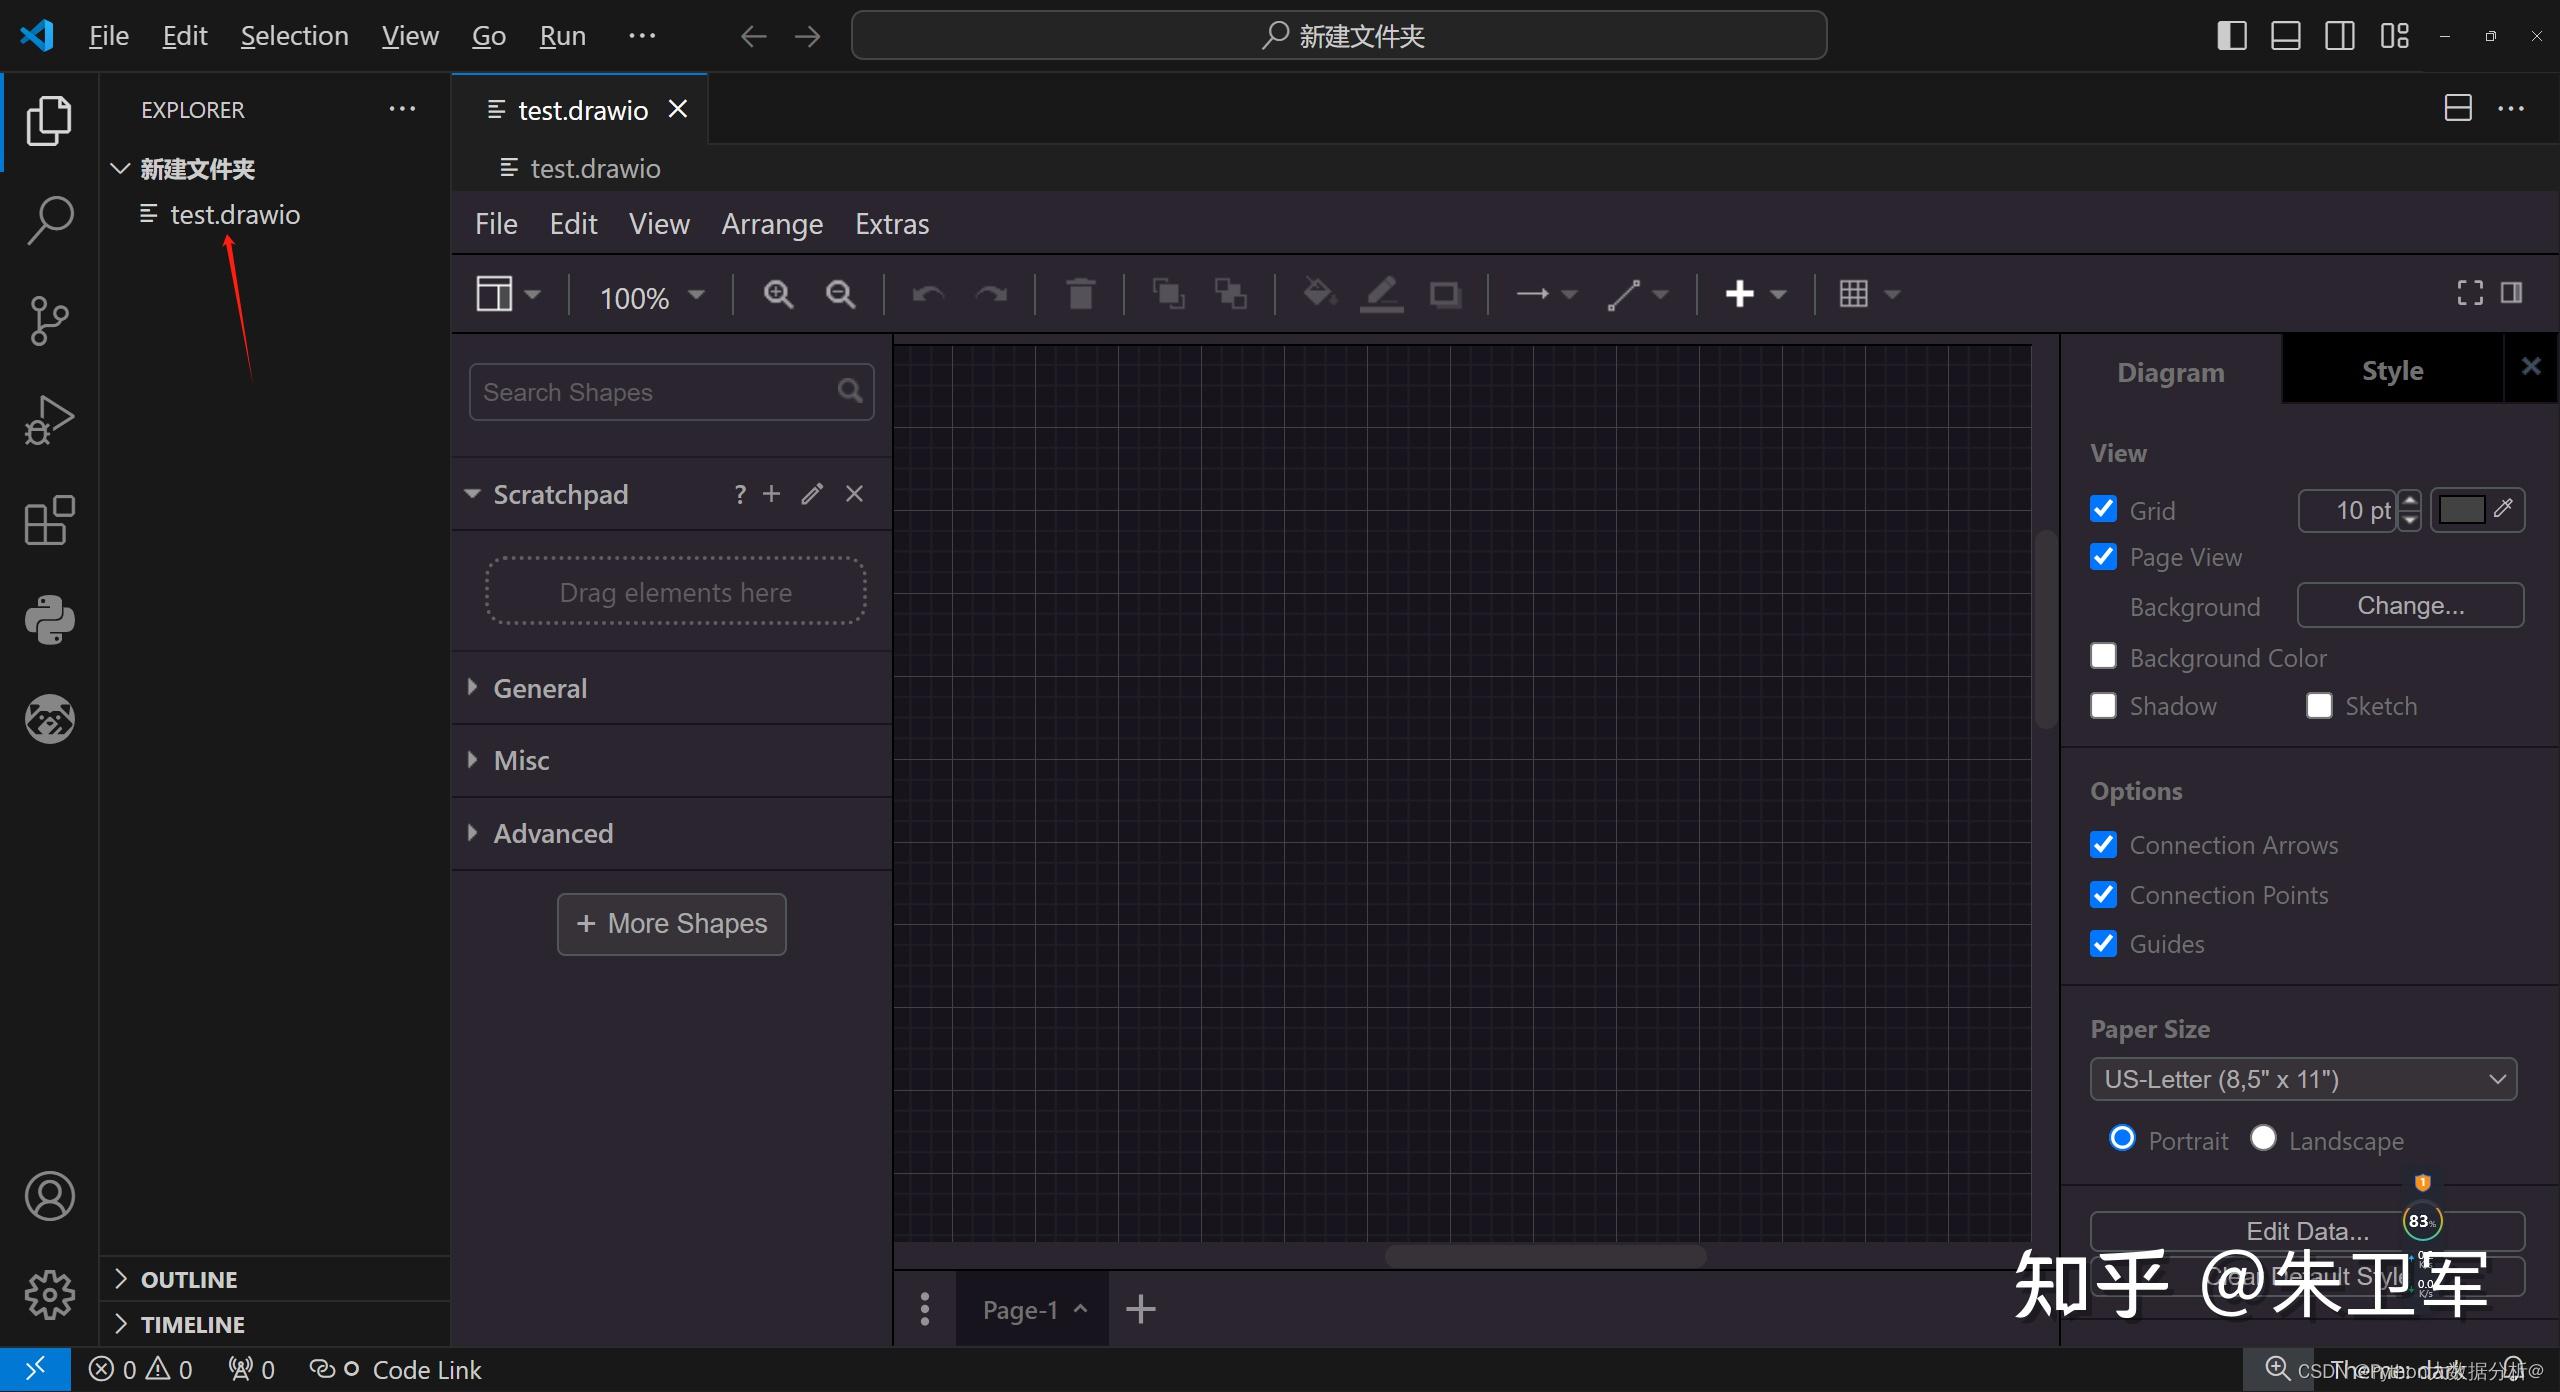Open the US-Letter paper size dropdown

(x=2301, y=1079)
